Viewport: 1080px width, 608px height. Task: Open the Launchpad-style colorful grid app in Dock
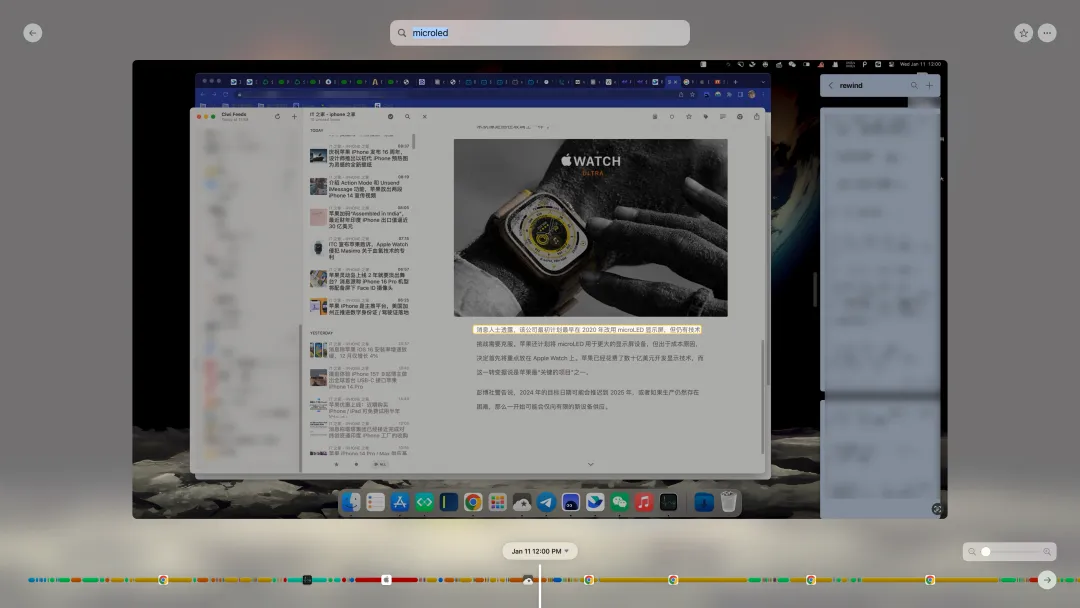pos(497,502)
